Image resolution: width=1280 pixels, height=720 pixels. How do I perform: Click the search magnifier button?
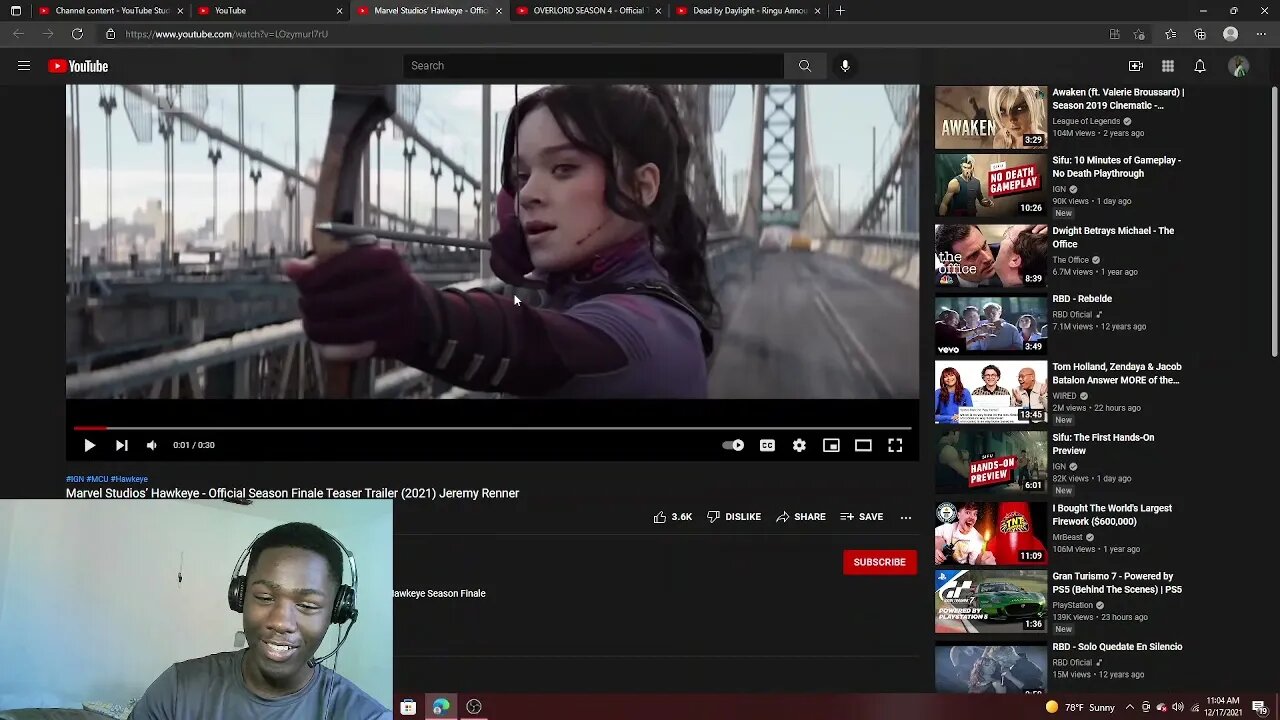coord(804,66)
